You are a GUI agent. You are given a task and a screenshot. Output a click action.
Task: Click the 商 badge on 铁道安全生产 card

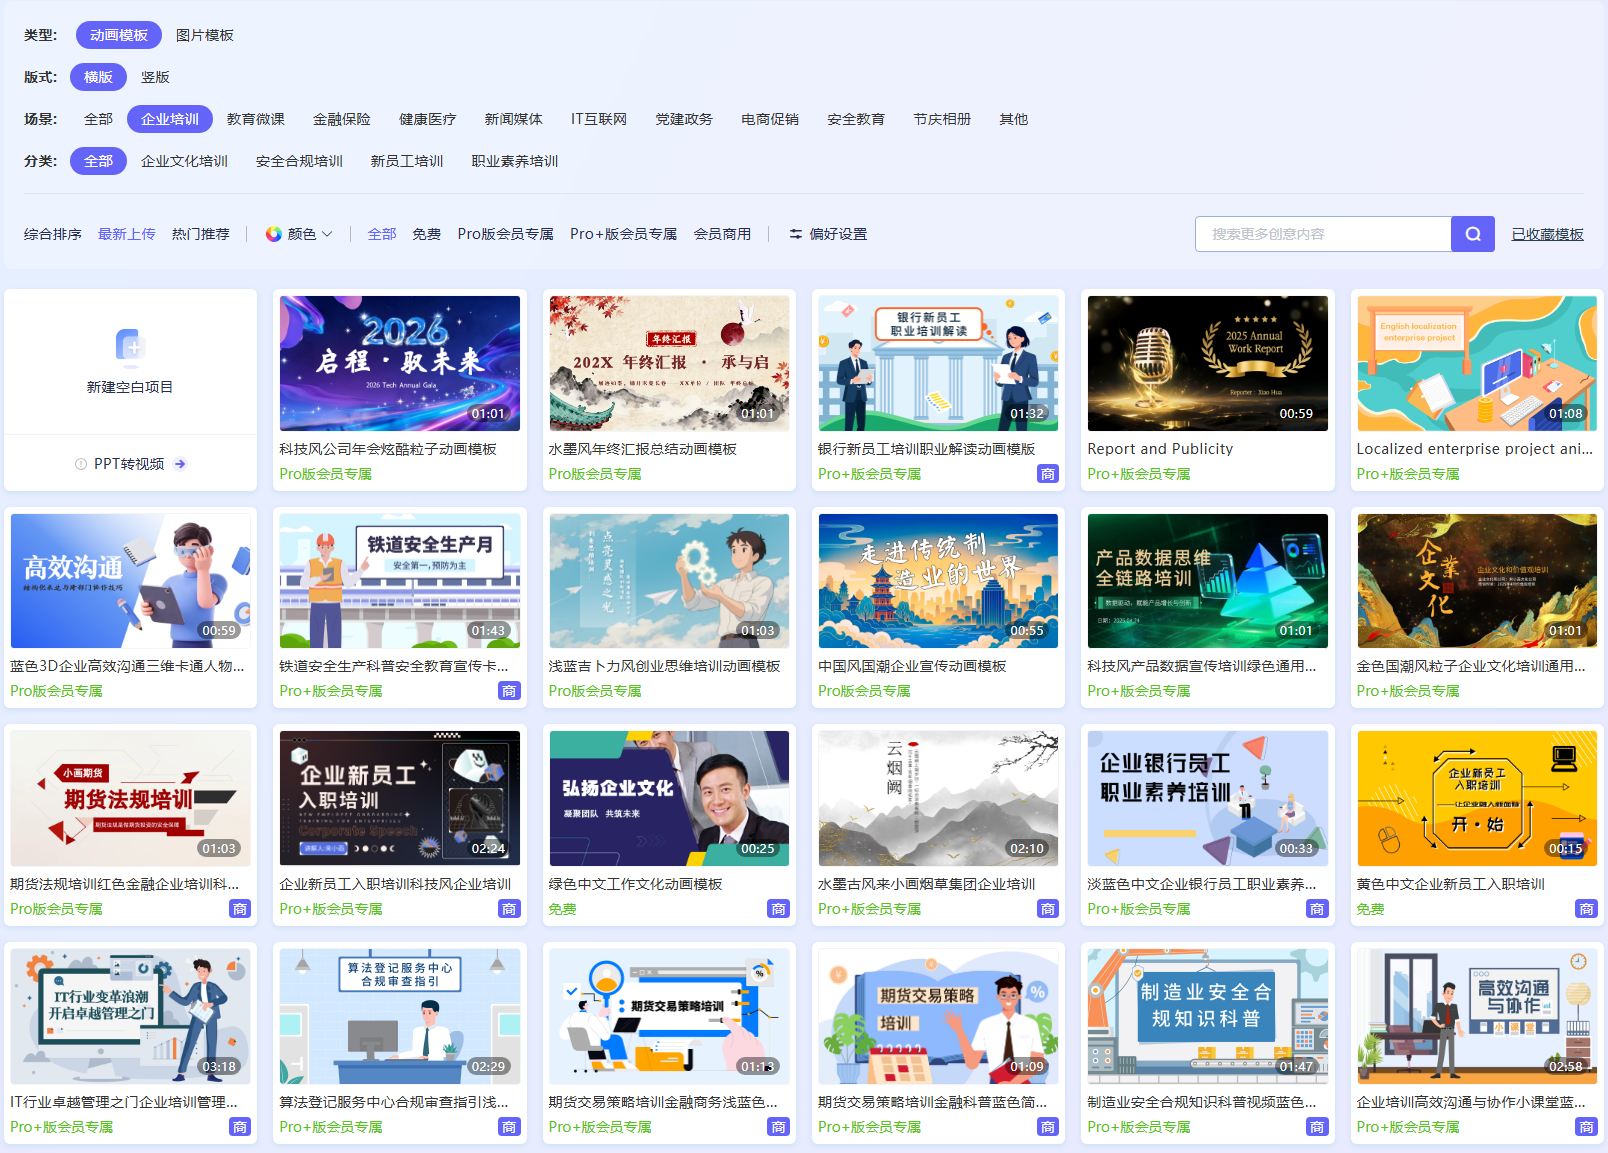coord(509,691)
